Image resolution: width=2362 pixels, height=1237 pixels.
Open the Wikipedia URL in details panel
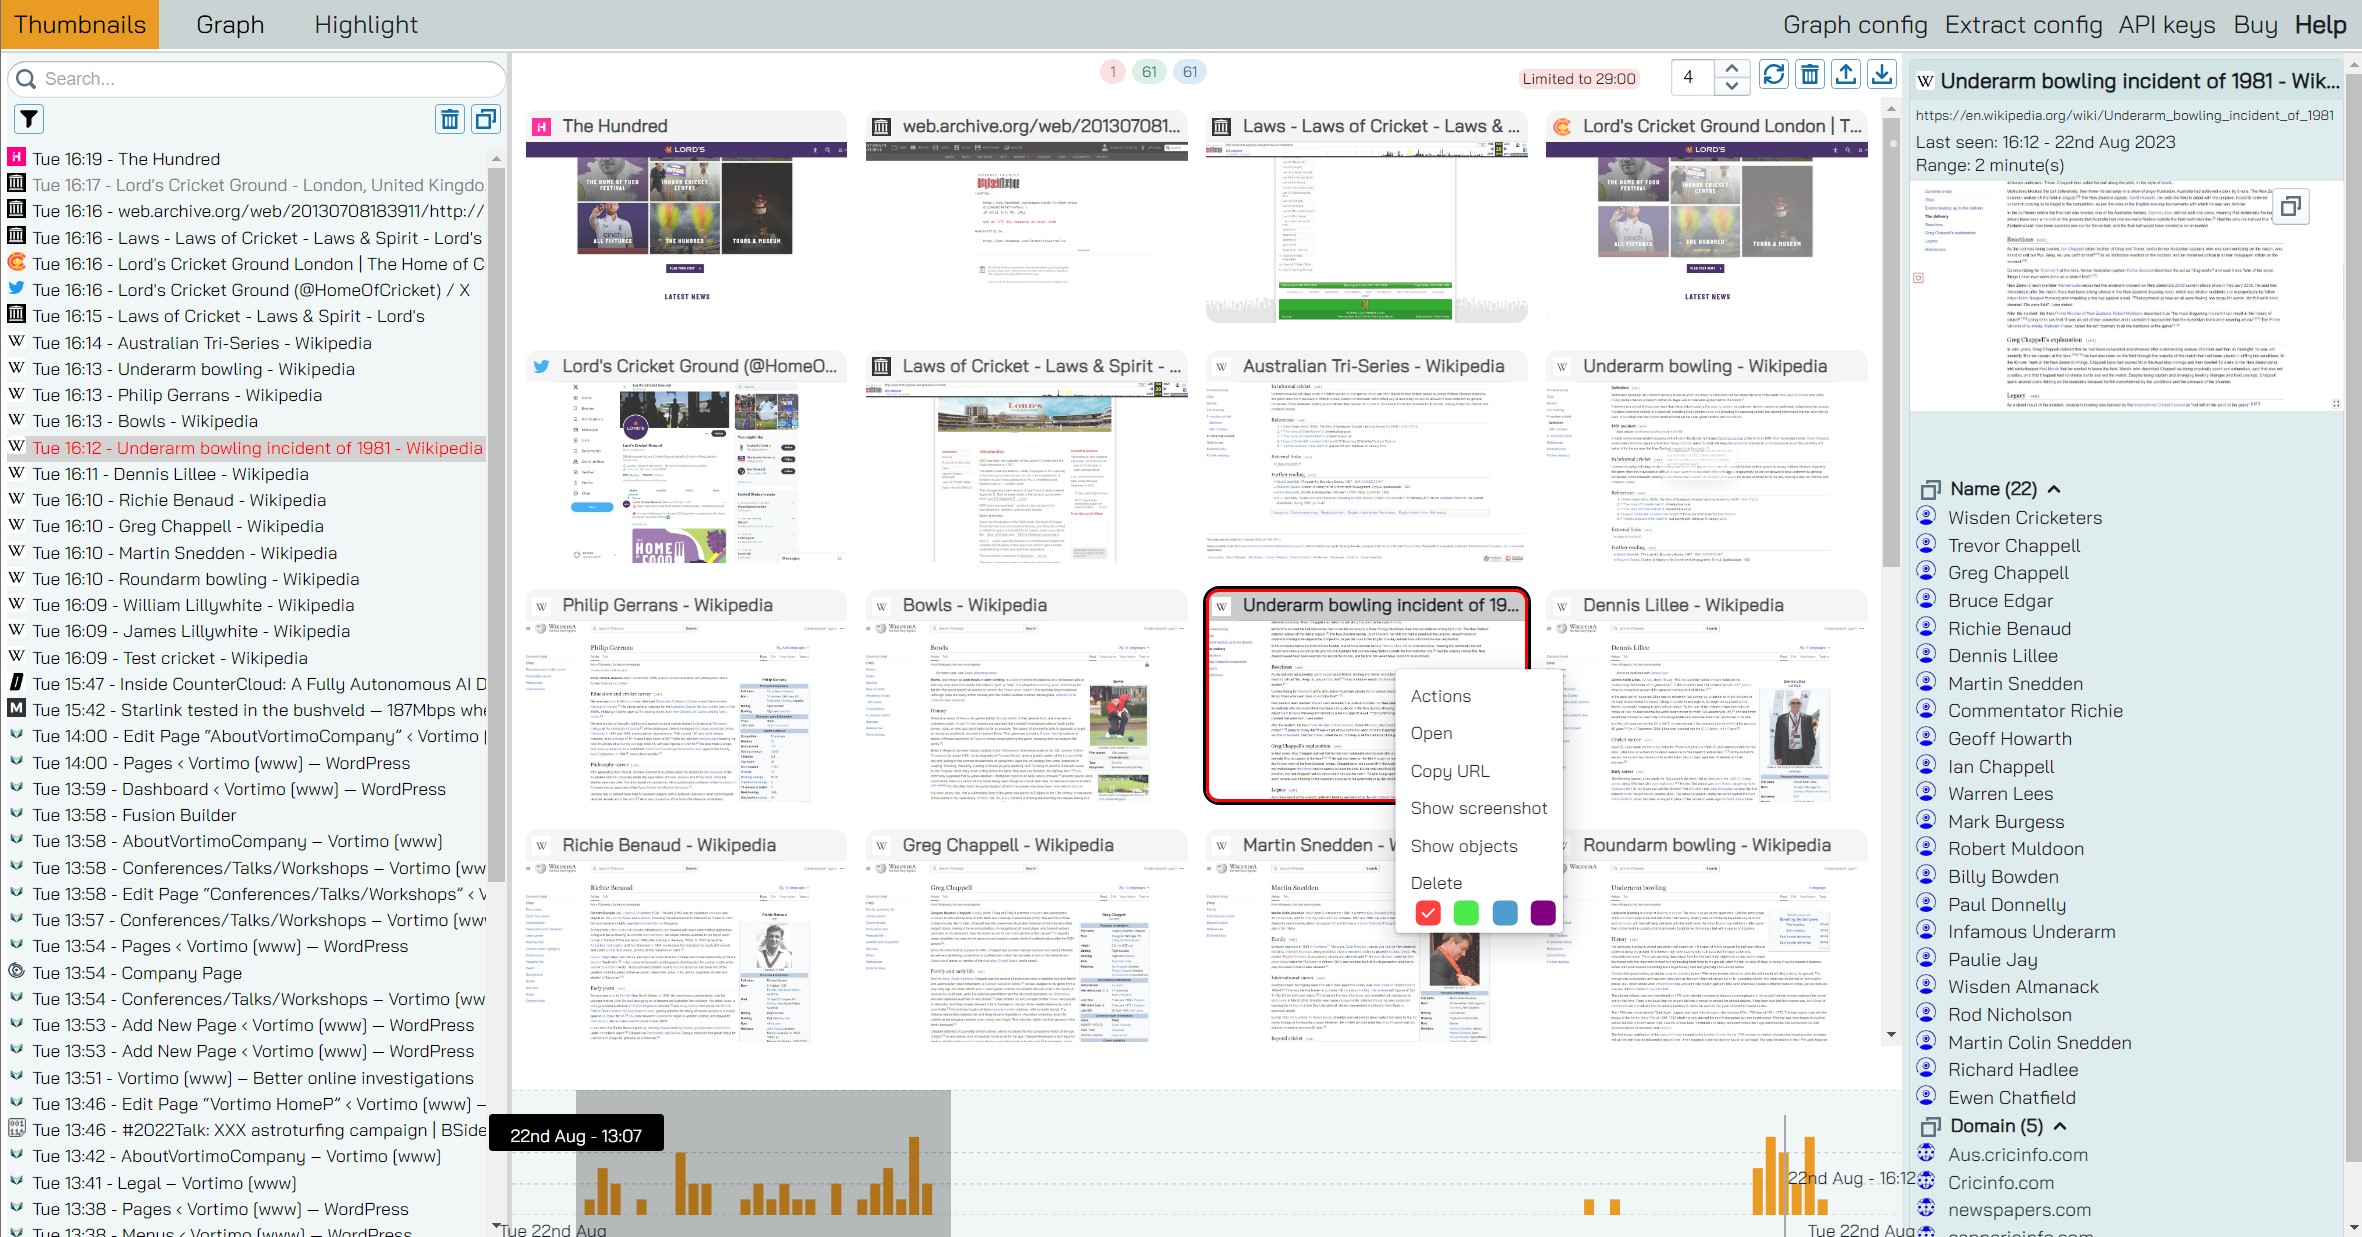2124,115
